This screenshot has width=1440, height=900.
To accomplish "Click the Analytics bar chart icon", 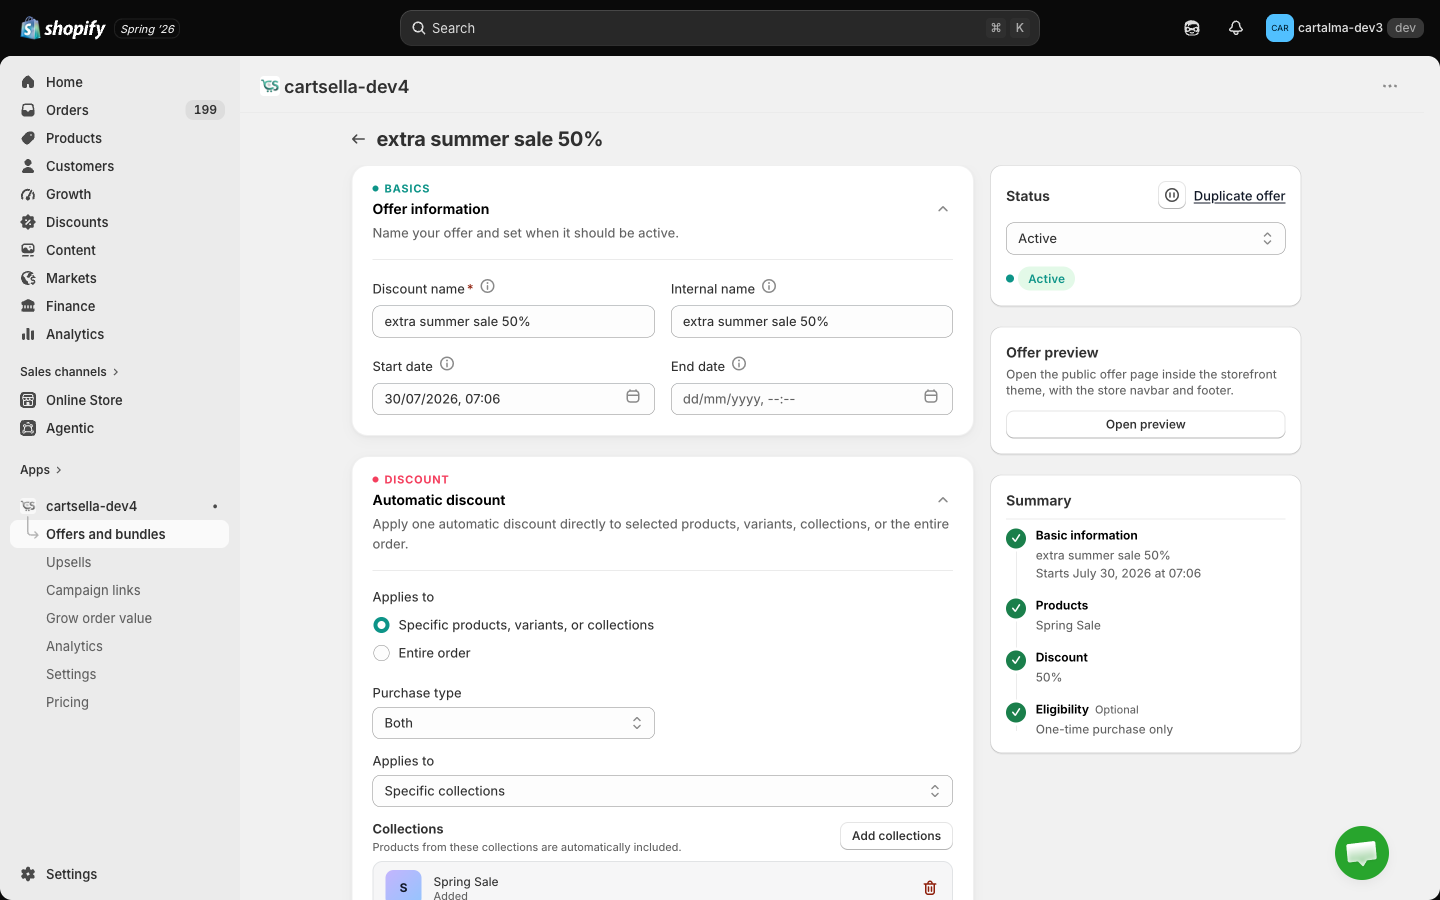I will (28, 334).
